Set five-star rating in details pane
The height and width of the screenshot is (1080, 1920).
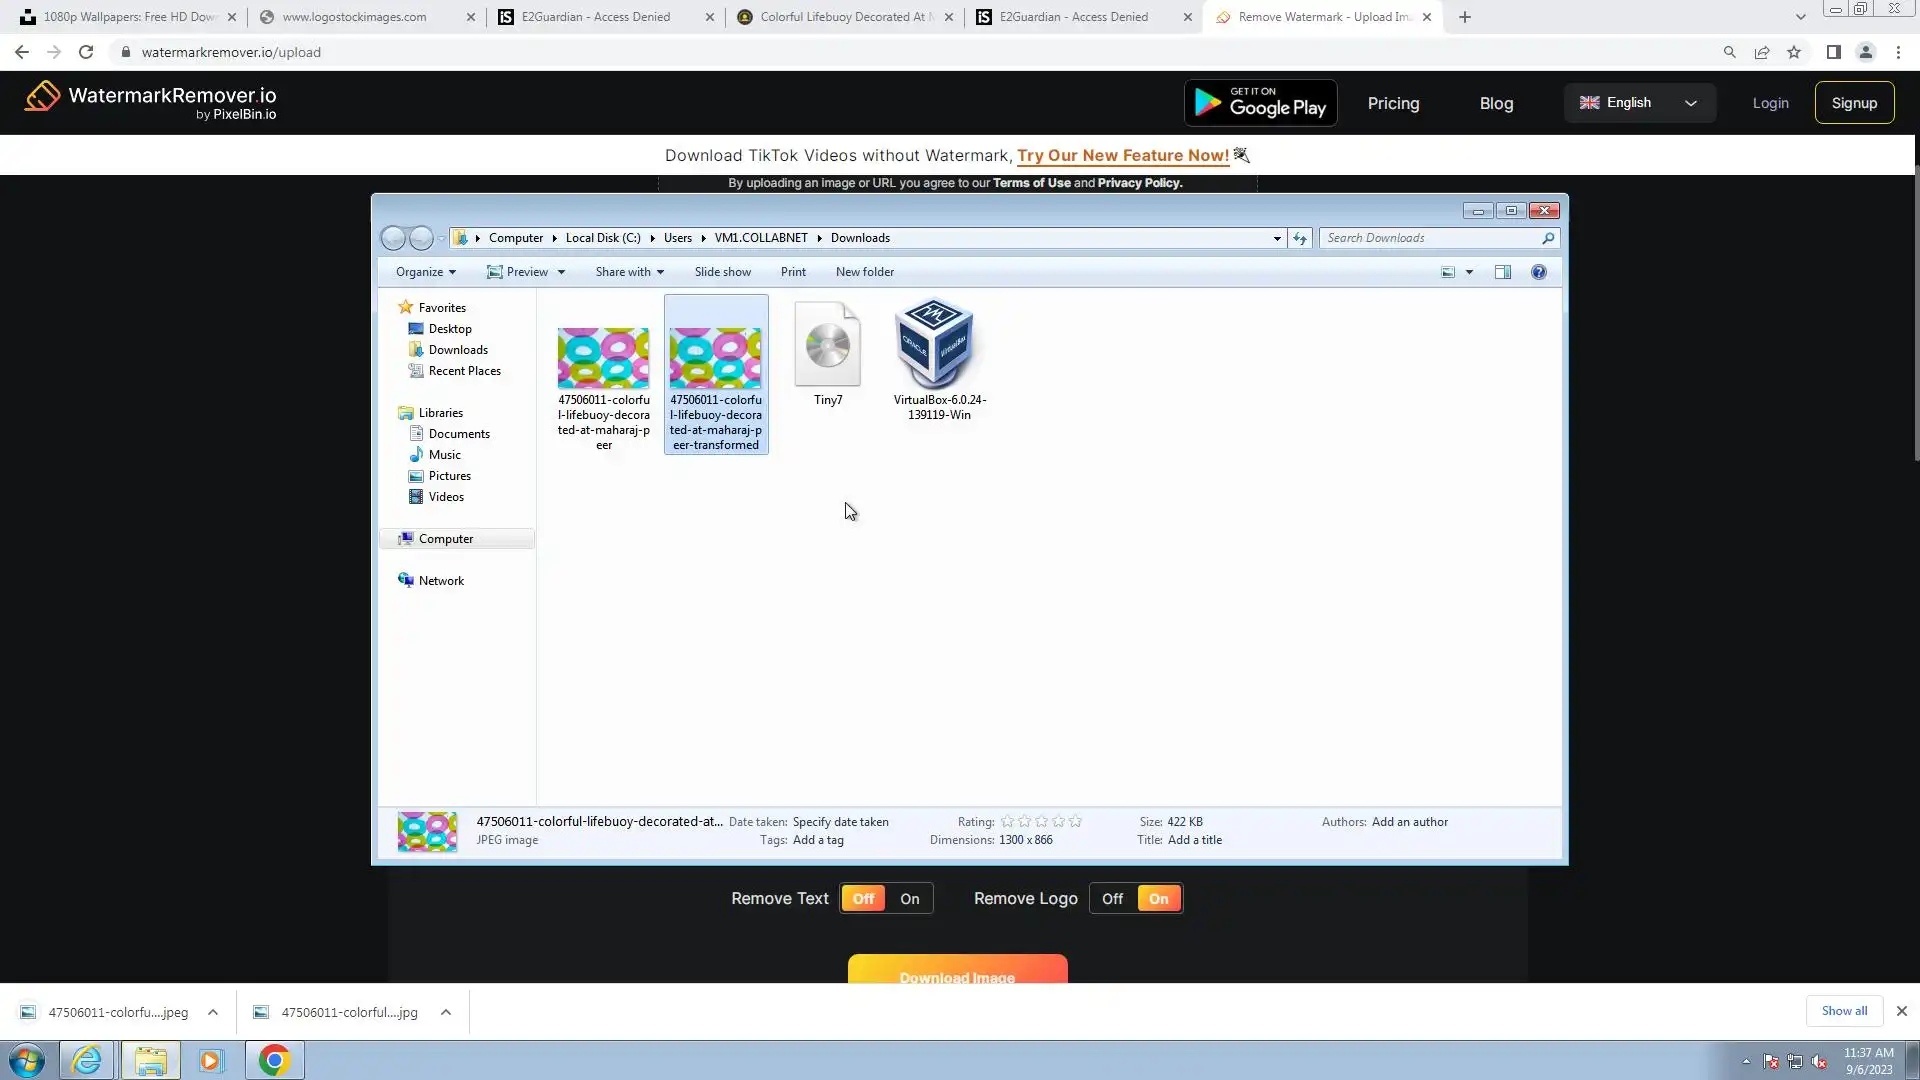click(x=1075, y=822)
